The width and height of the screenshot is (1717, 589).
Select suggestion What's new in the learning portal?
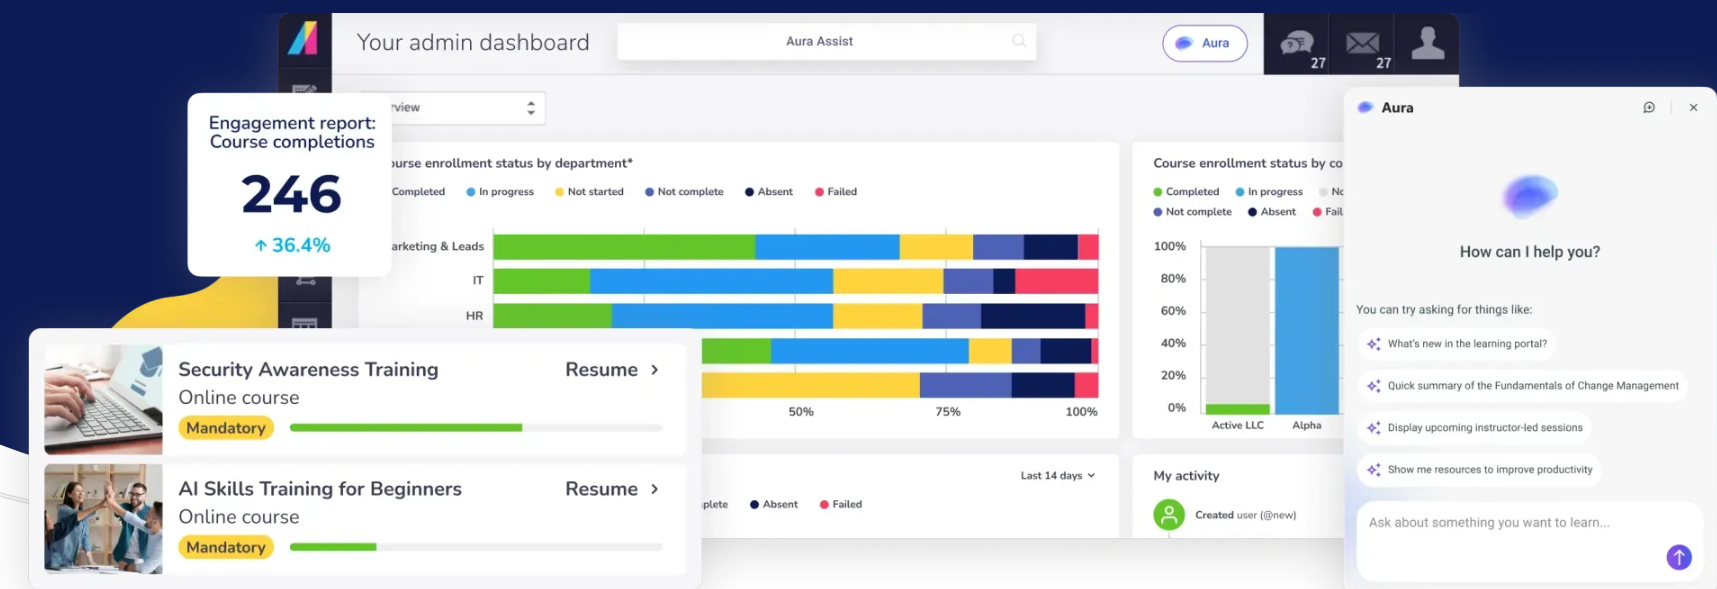1457,344
